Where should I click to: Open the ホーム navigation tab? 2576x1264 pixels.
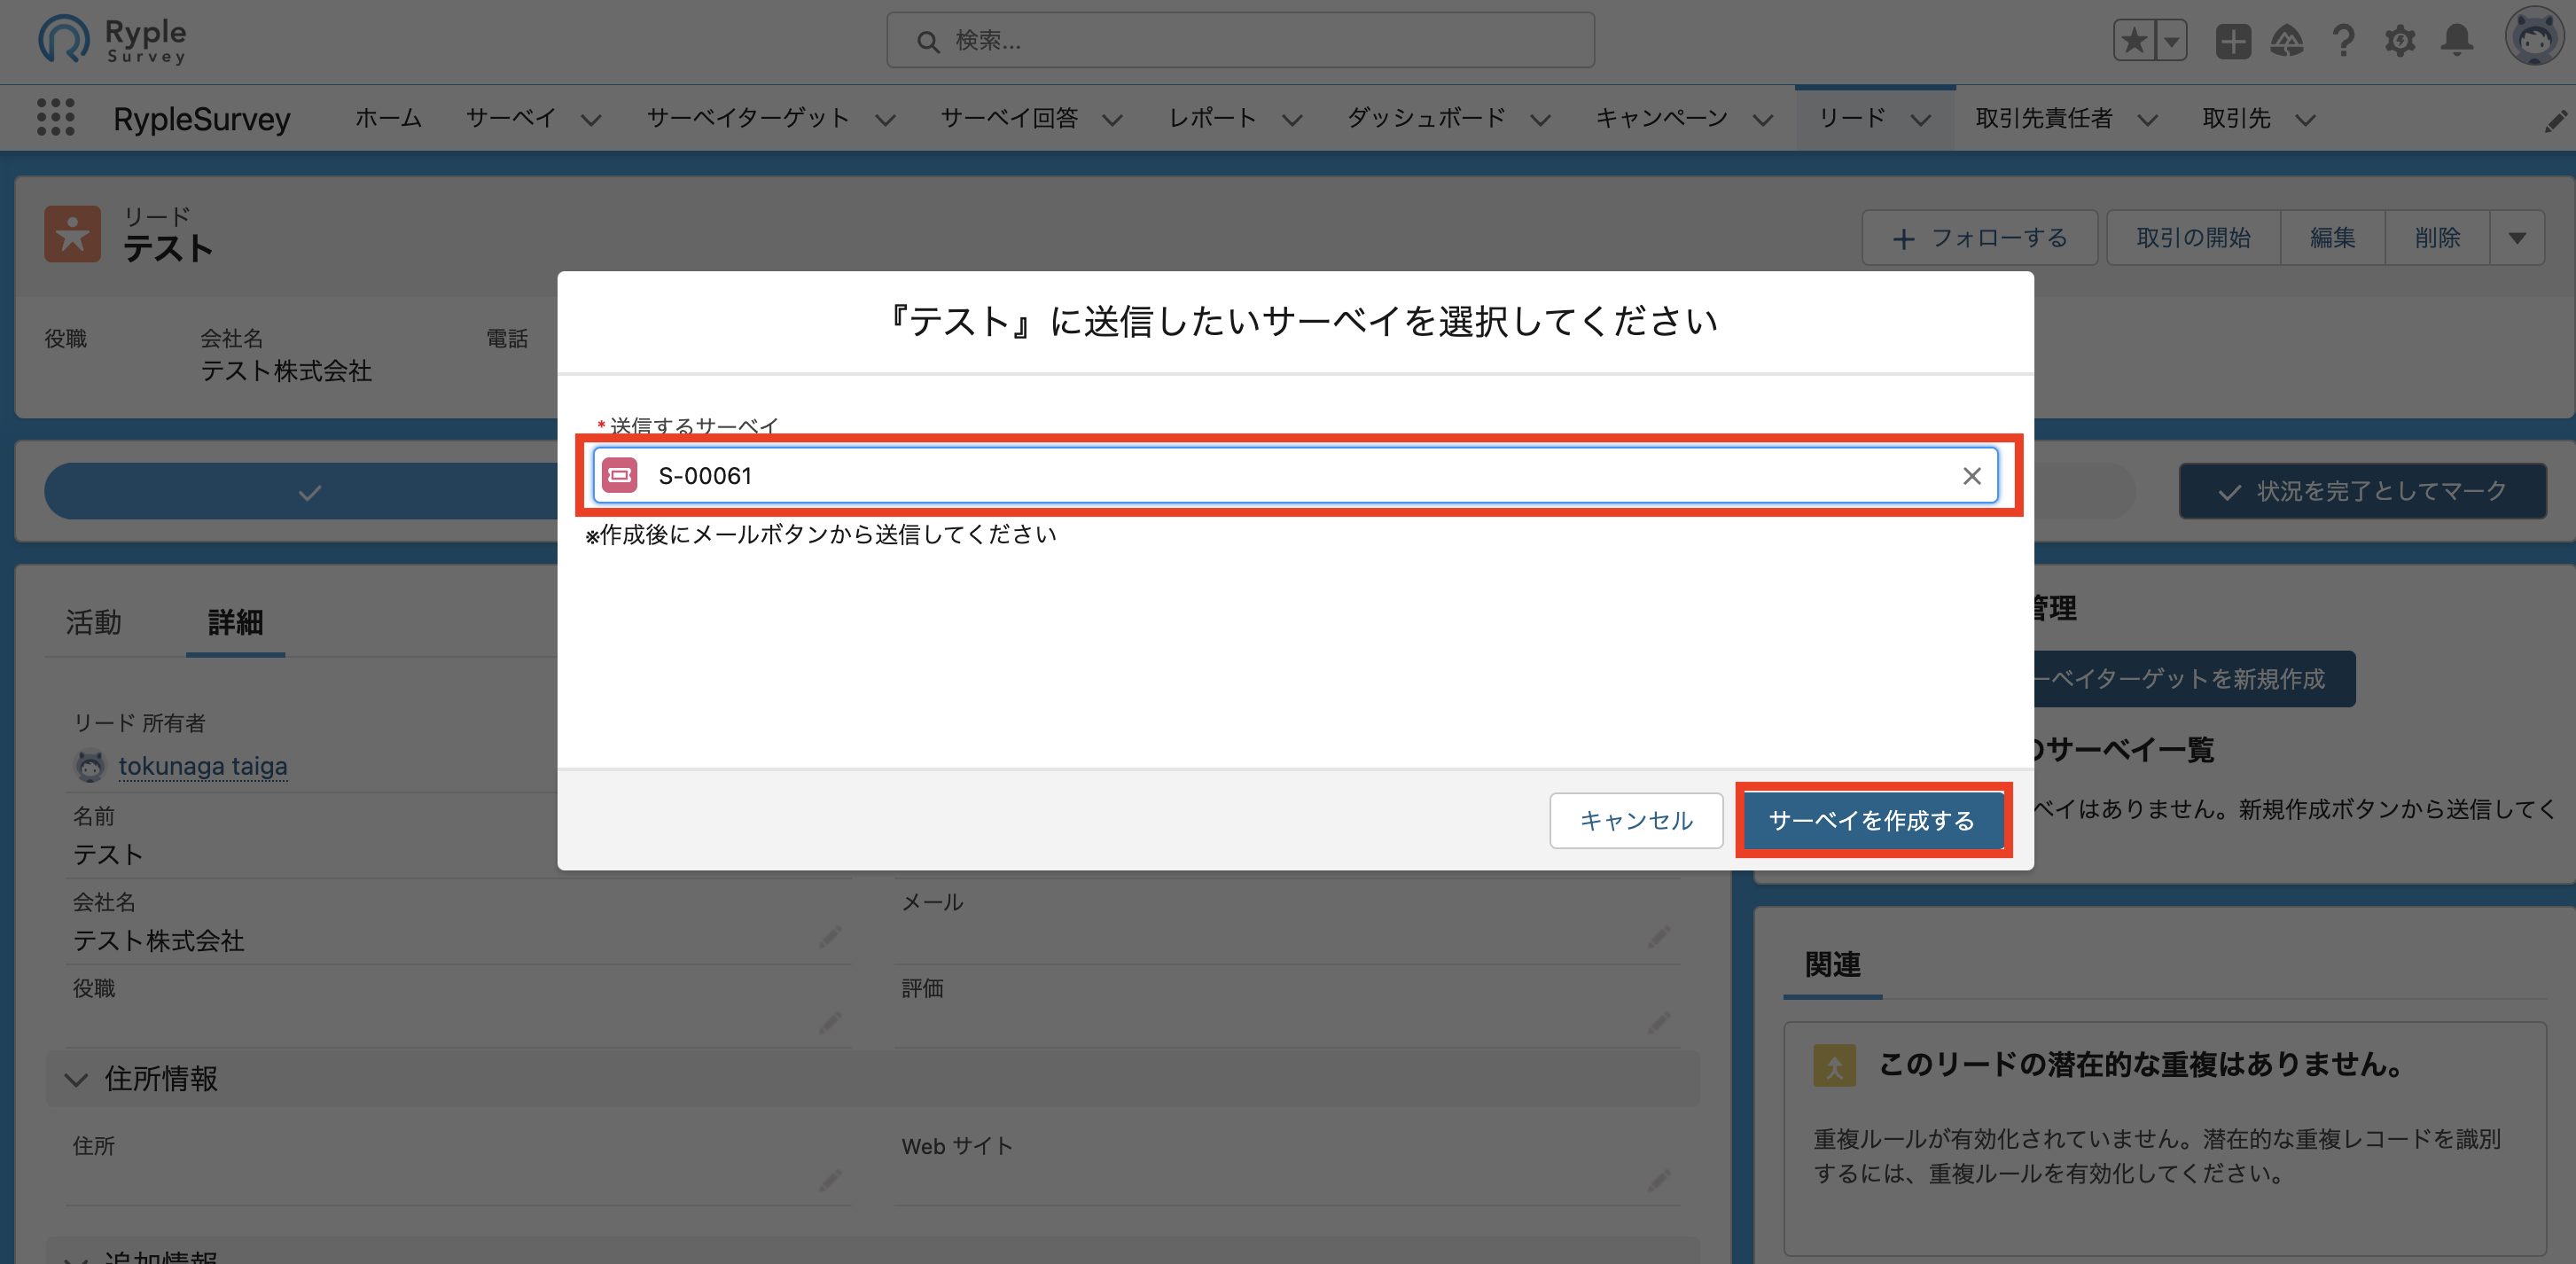click(388, 118)
